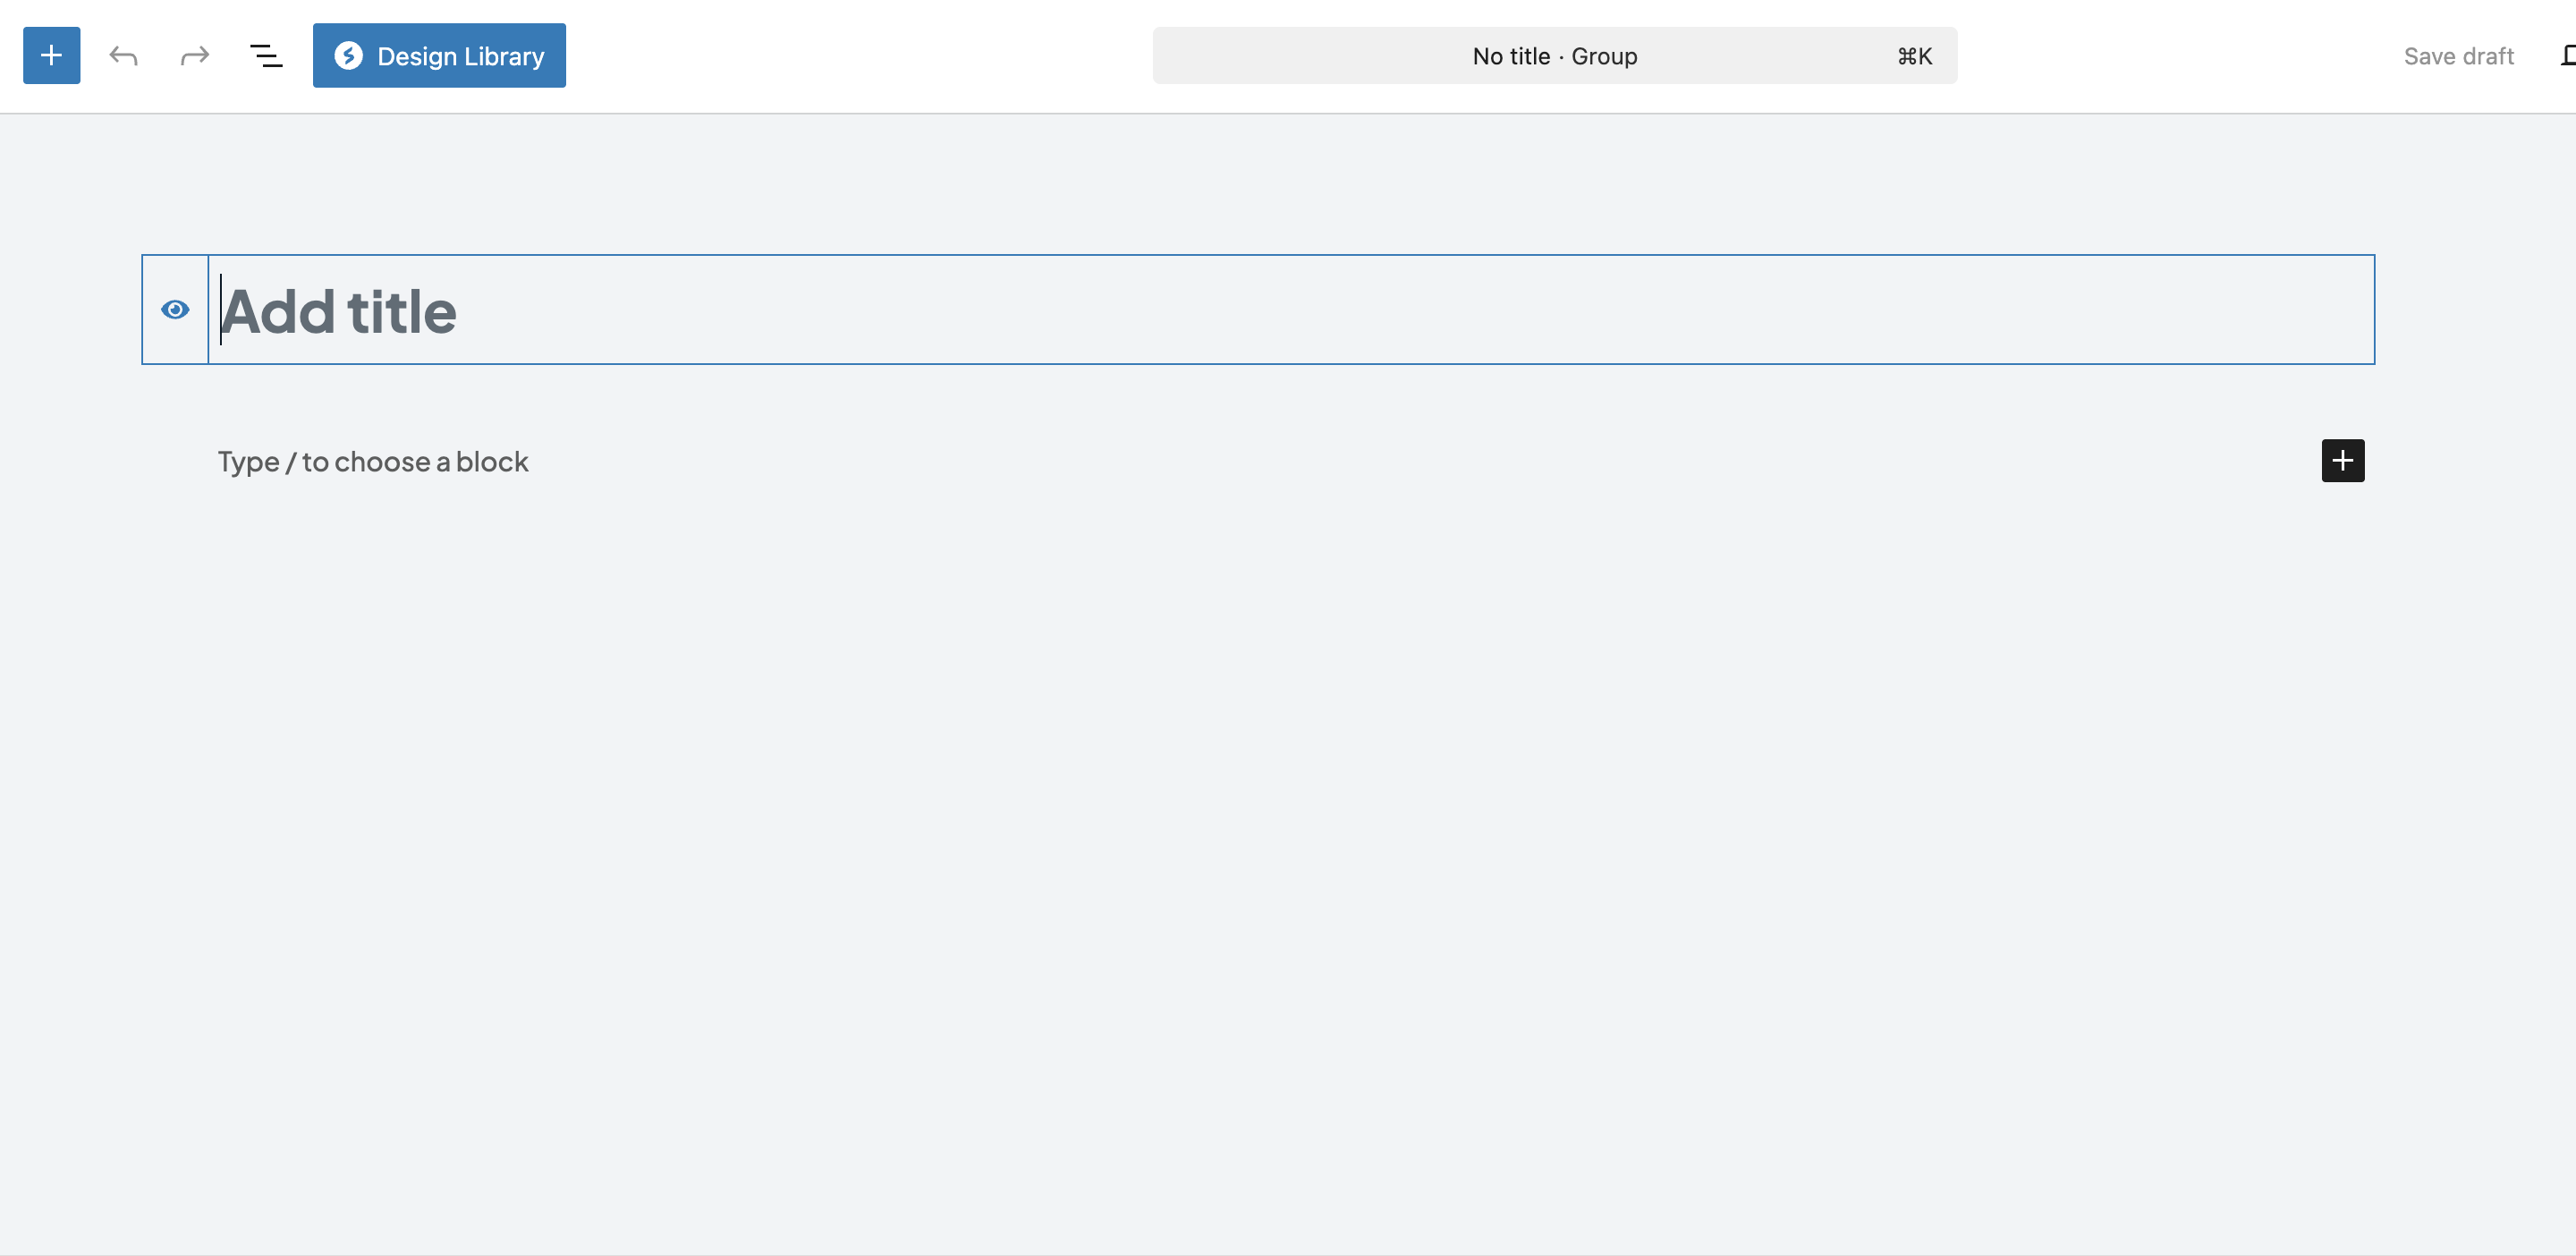The width and height of the screenshot is (2576, 1256).
Task: Open the Design Library
Action: click(439, 55)
